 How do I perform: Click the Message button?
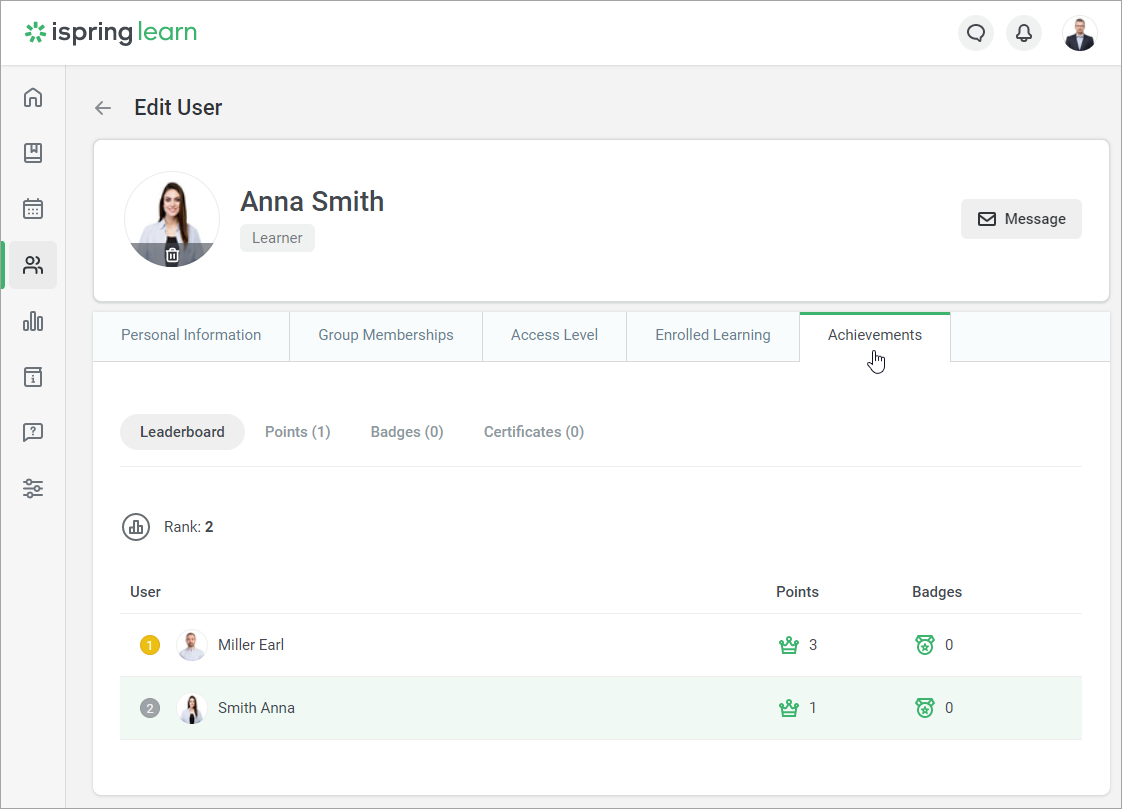(x=1021, y=219)
